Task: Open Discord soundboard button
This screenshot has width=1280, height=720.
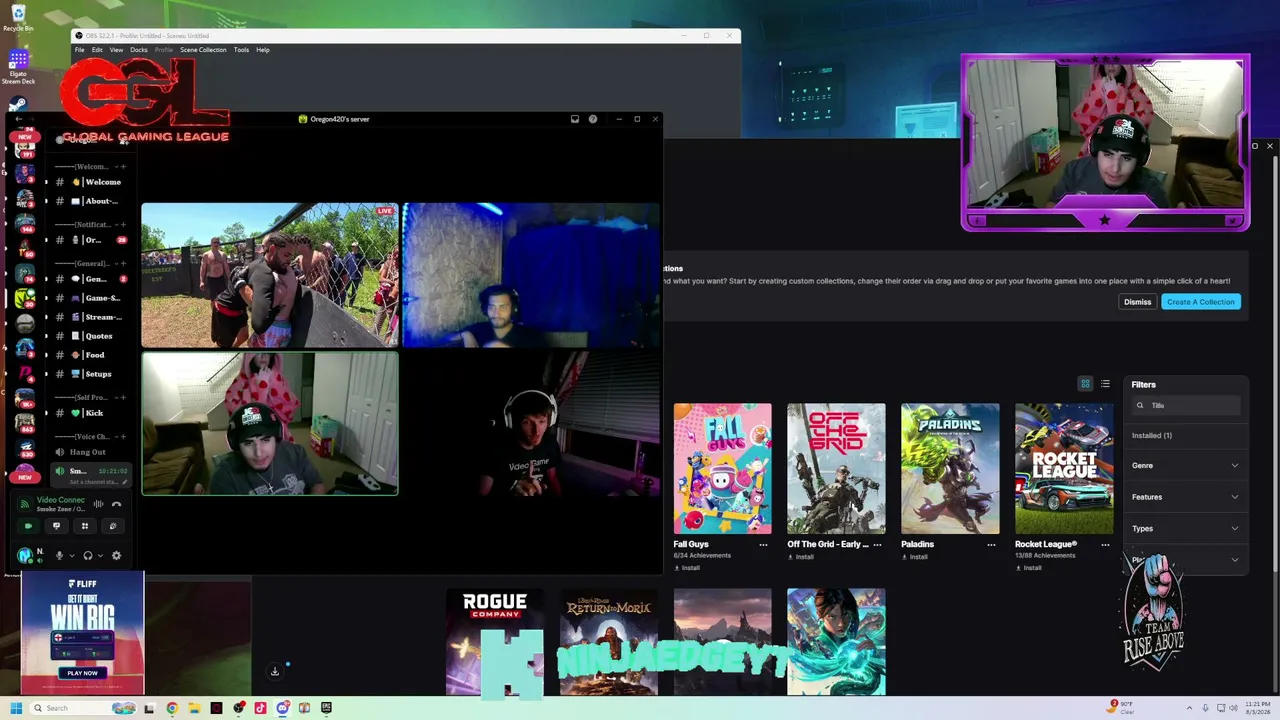Action: (113, 526)
